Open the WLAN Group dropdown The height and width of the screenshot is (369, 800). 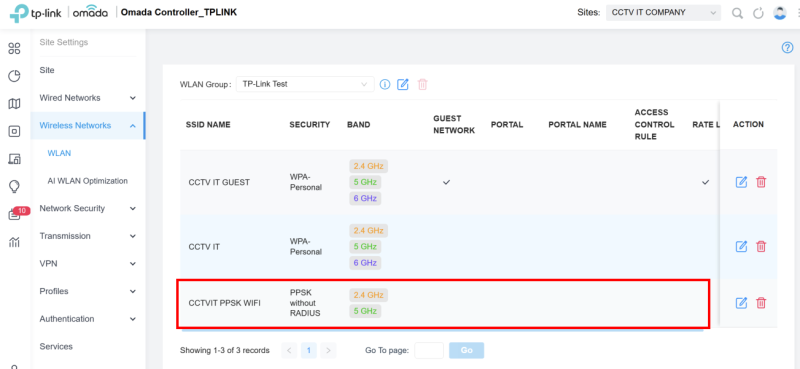(x=305, y=84)
